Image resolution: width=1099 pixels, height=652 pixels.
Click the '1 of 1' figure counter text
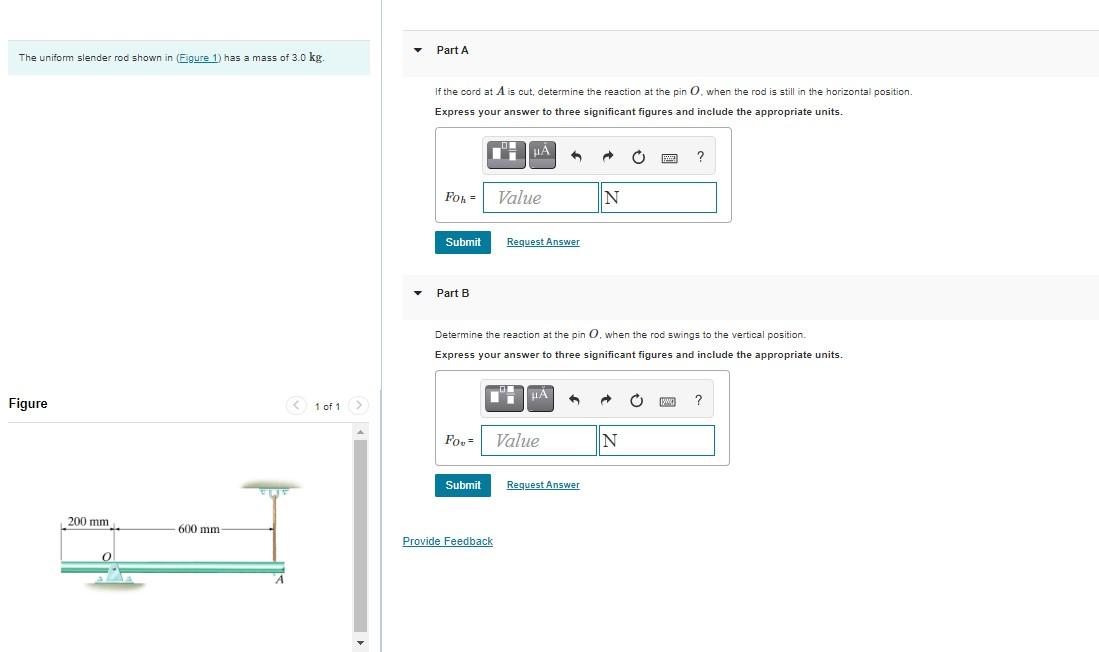tap(327, 407)
